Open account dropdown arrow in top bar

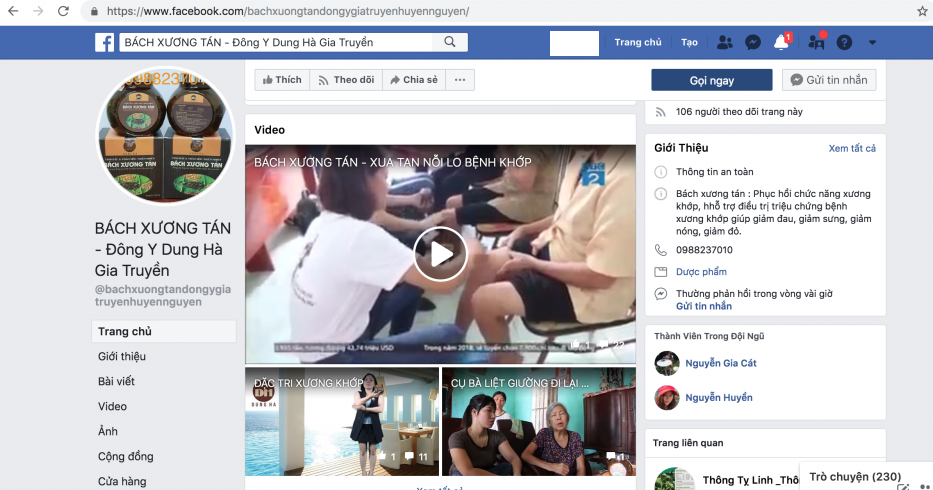click(872, 42)
